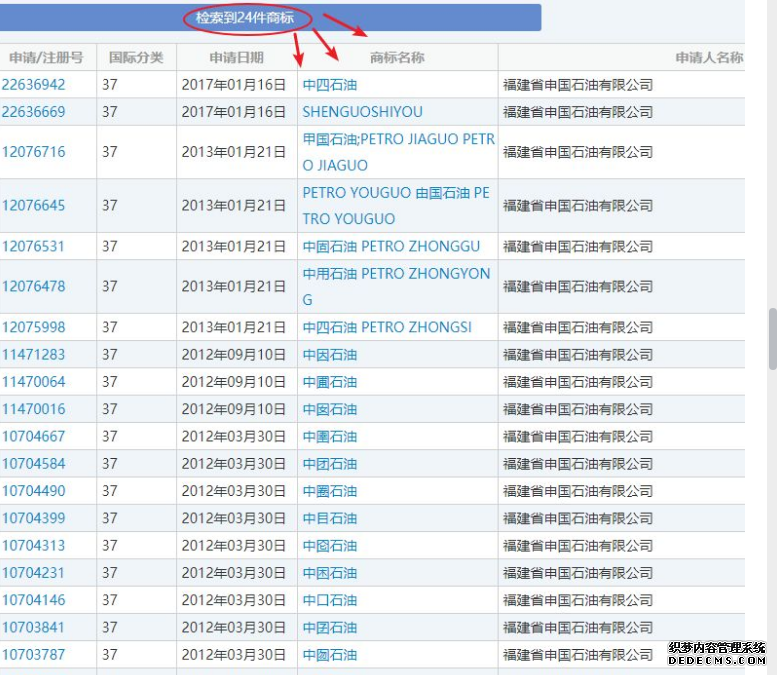This screenshot has width=777, height=675.
Task: Open registration number 12076531 link
Action: point(33,247)
